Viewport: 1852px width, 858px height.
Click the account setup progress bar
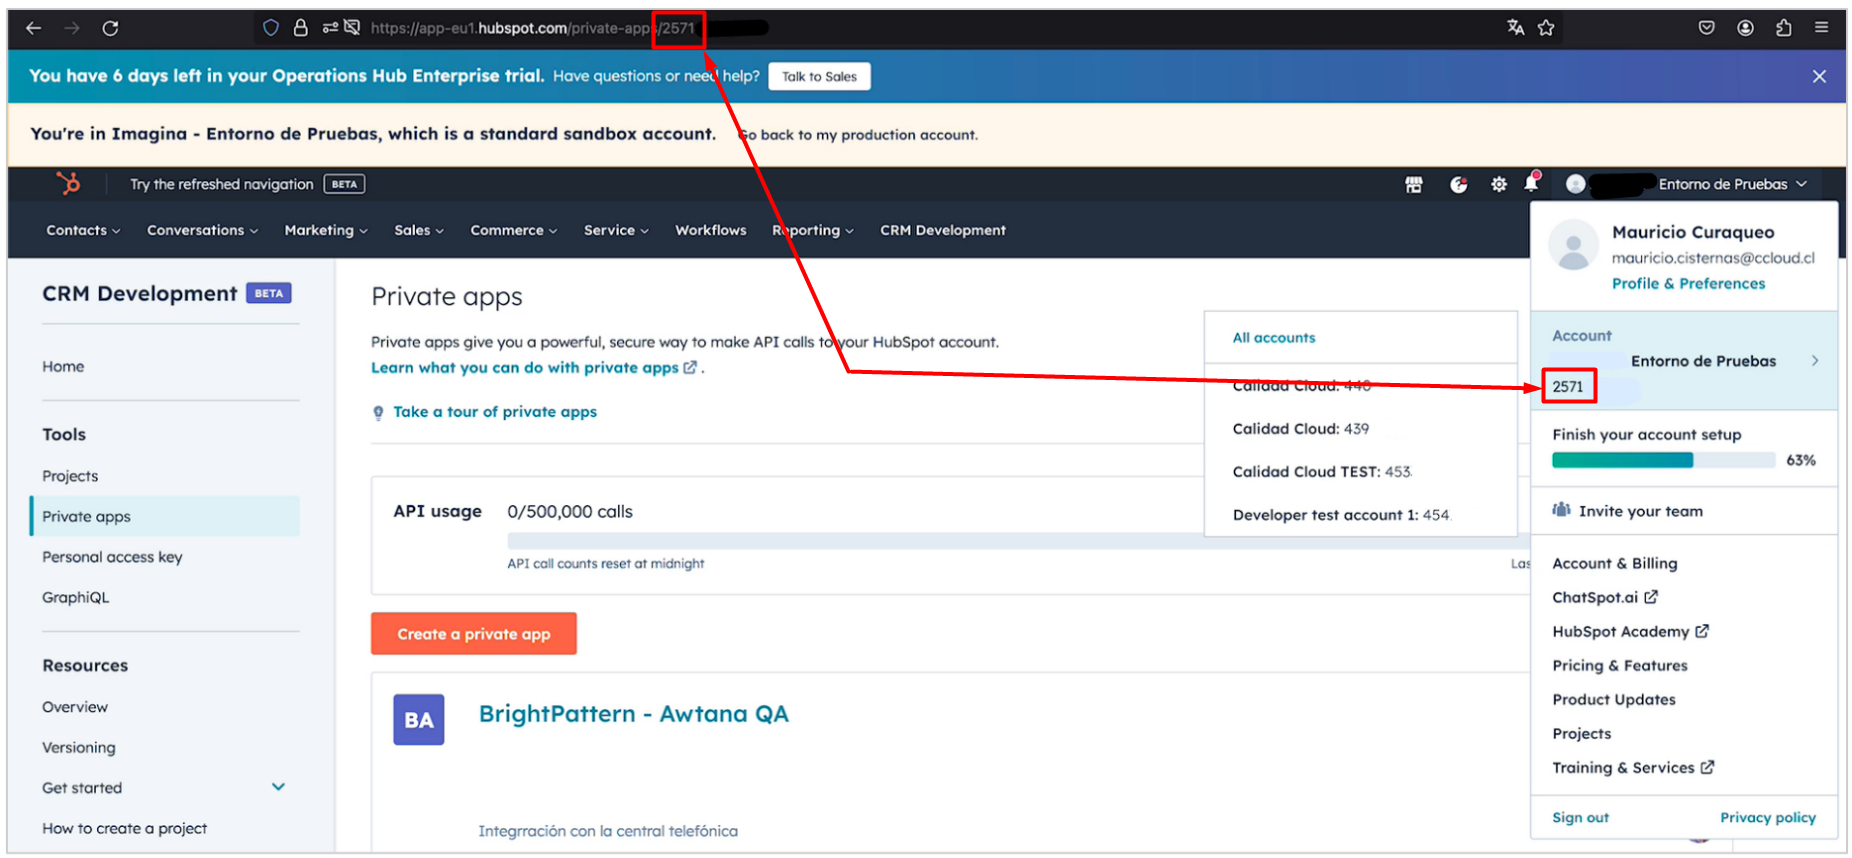pos(1662,460)
